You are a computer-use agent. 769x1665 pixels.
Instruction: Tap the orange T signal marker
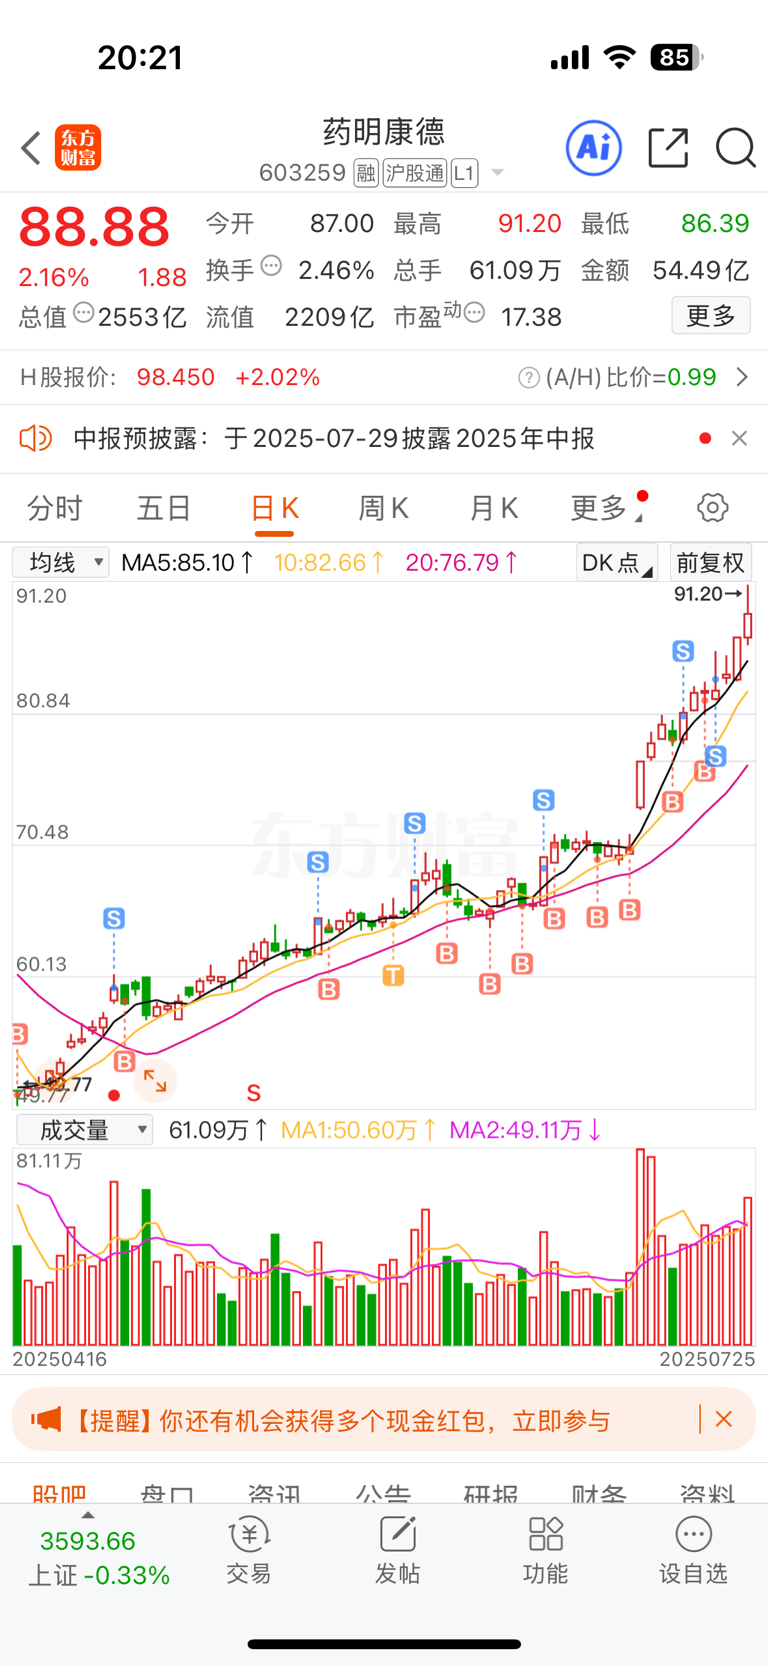click(393, 975)
